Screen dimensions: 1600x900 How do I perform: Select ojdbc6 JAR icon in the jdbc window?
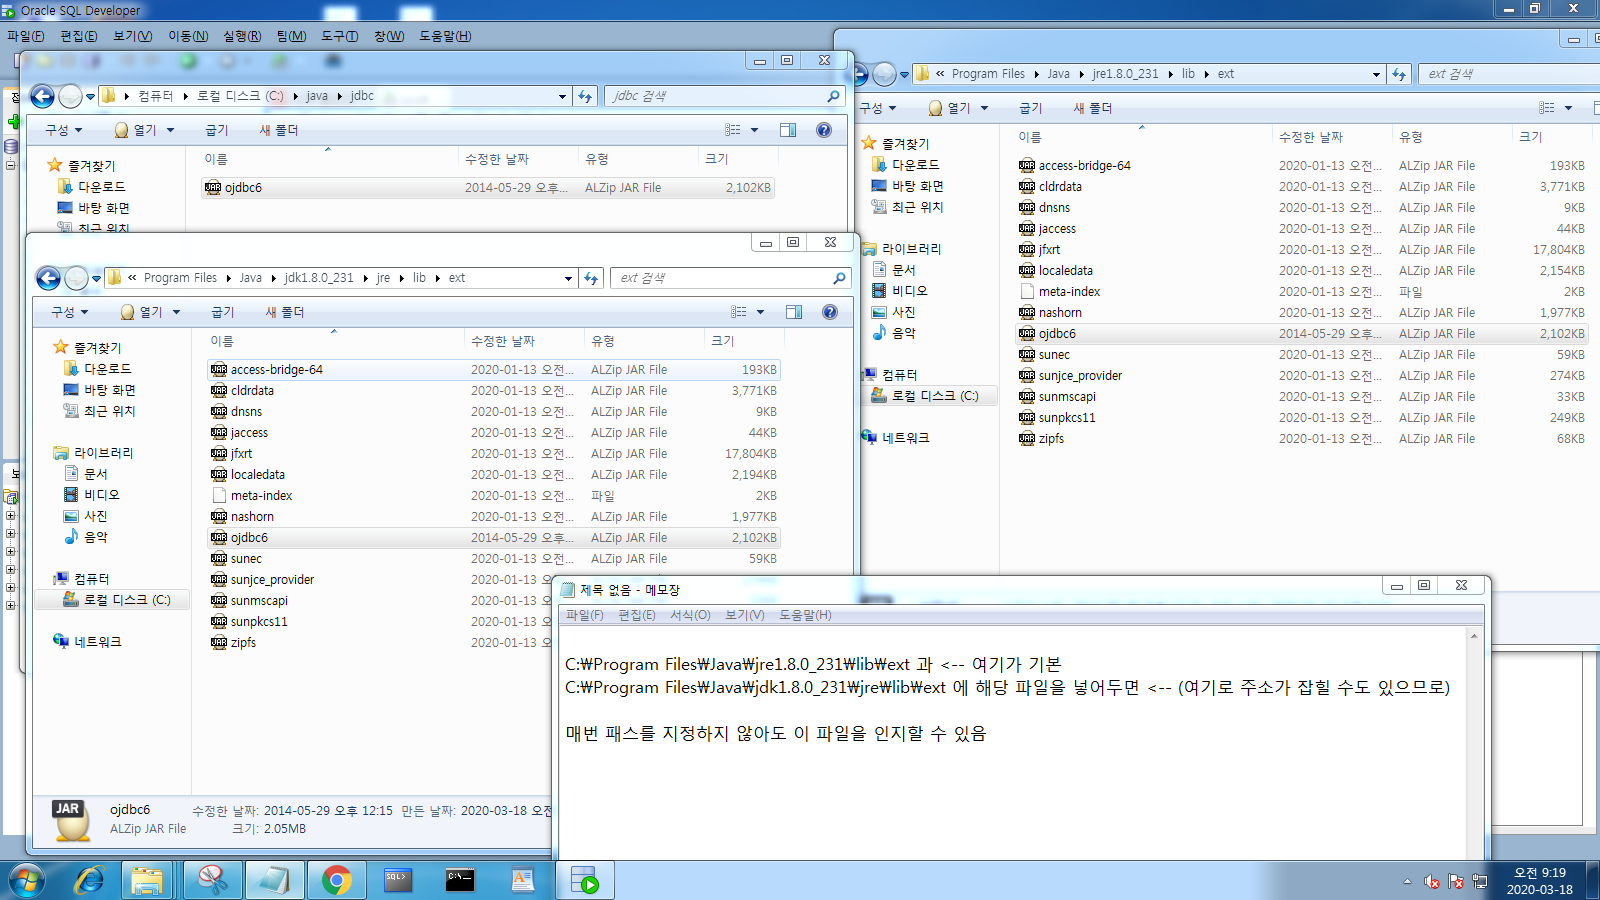(x=213, y=187)
